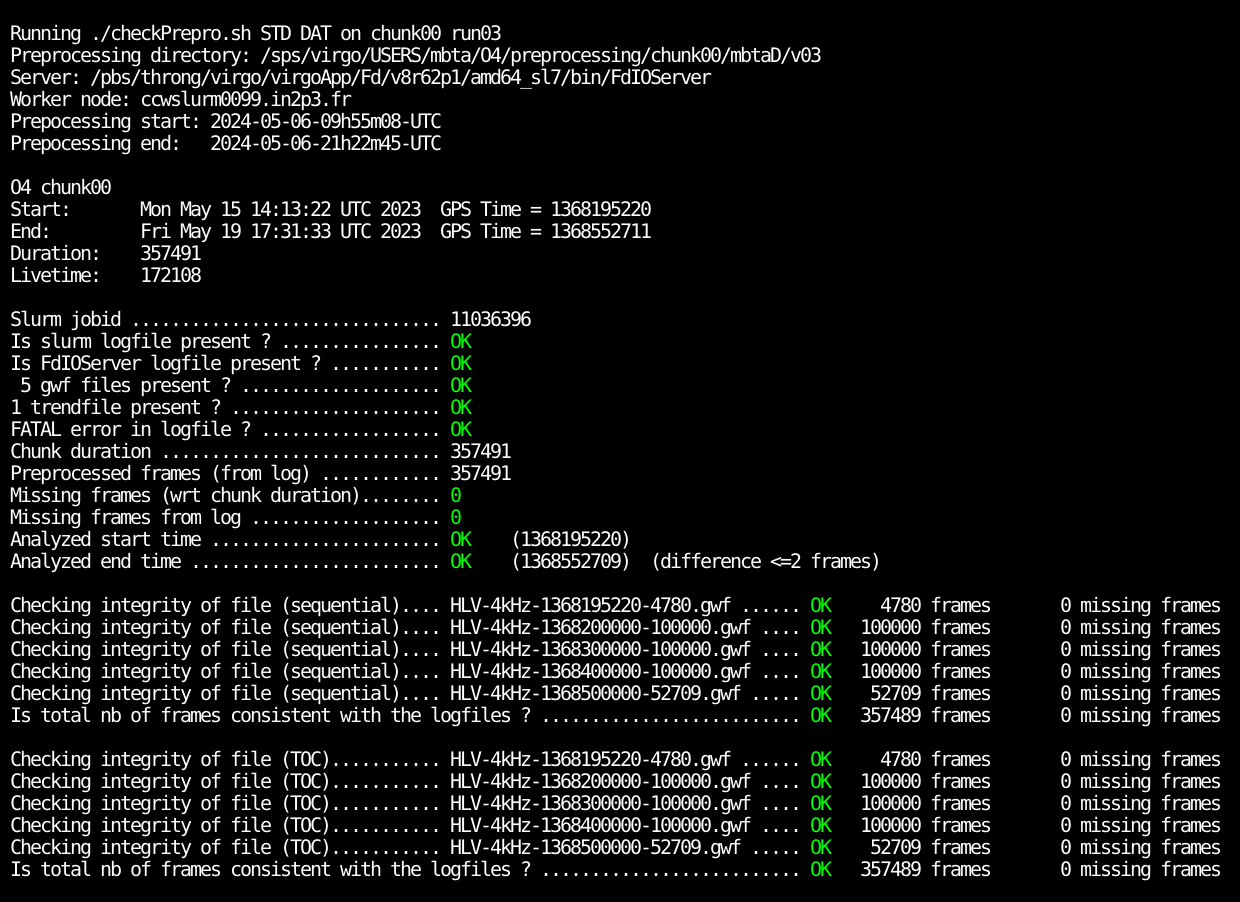This screenshot has width=1240, height=902.
Task: Click the FdIOServer server binary path
Action: [x=400, y=77]
